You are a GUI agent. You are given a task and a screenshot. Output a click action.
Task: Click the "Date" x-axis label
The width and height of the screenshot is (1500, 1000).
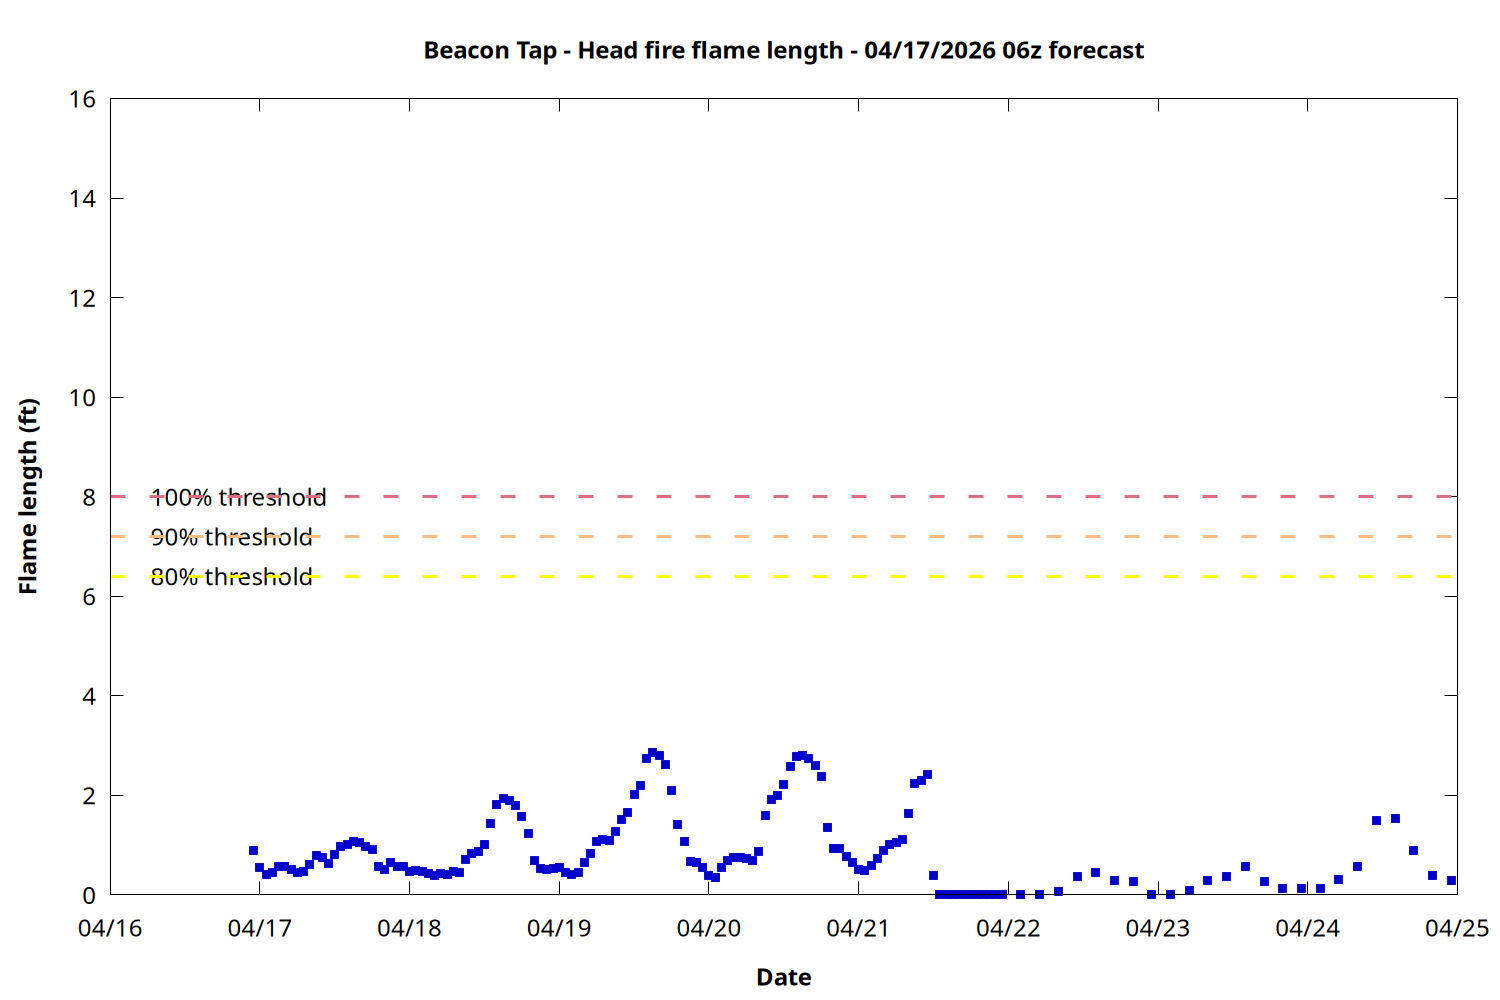point(783,977)
